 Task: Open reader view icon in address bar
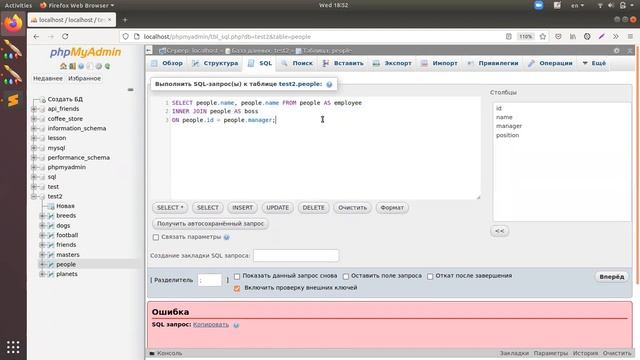pos(509,36)
